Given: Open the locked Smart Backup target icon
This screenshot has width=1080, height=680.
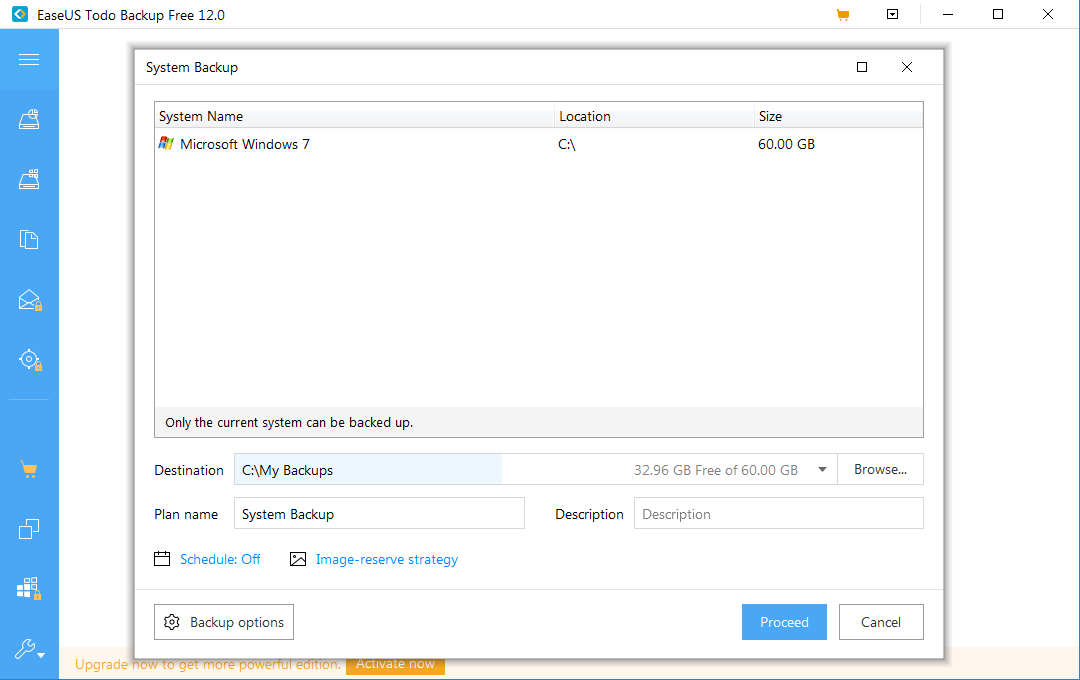Looking at the screenshot, I should point(29,360).
